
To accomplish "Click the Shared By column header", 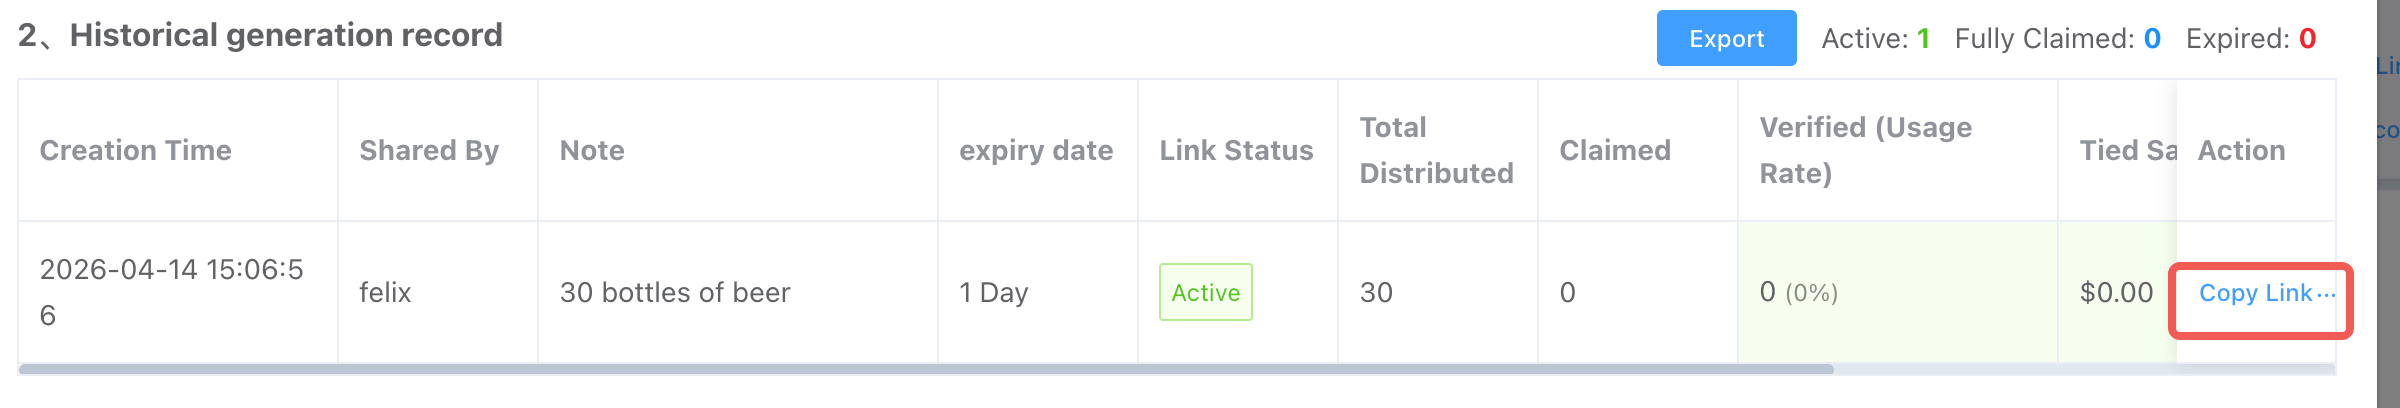I will [x=429, y=150].
